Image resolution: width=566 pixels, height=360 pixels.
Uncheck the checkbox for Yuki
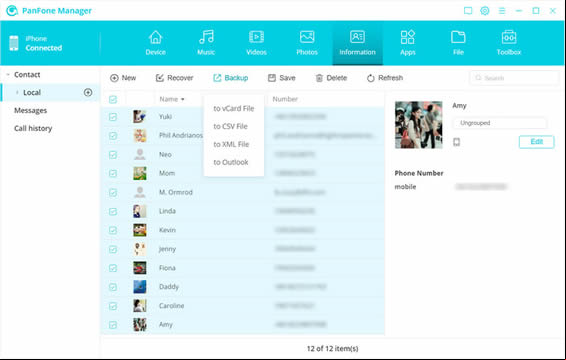tap(113, 117)
